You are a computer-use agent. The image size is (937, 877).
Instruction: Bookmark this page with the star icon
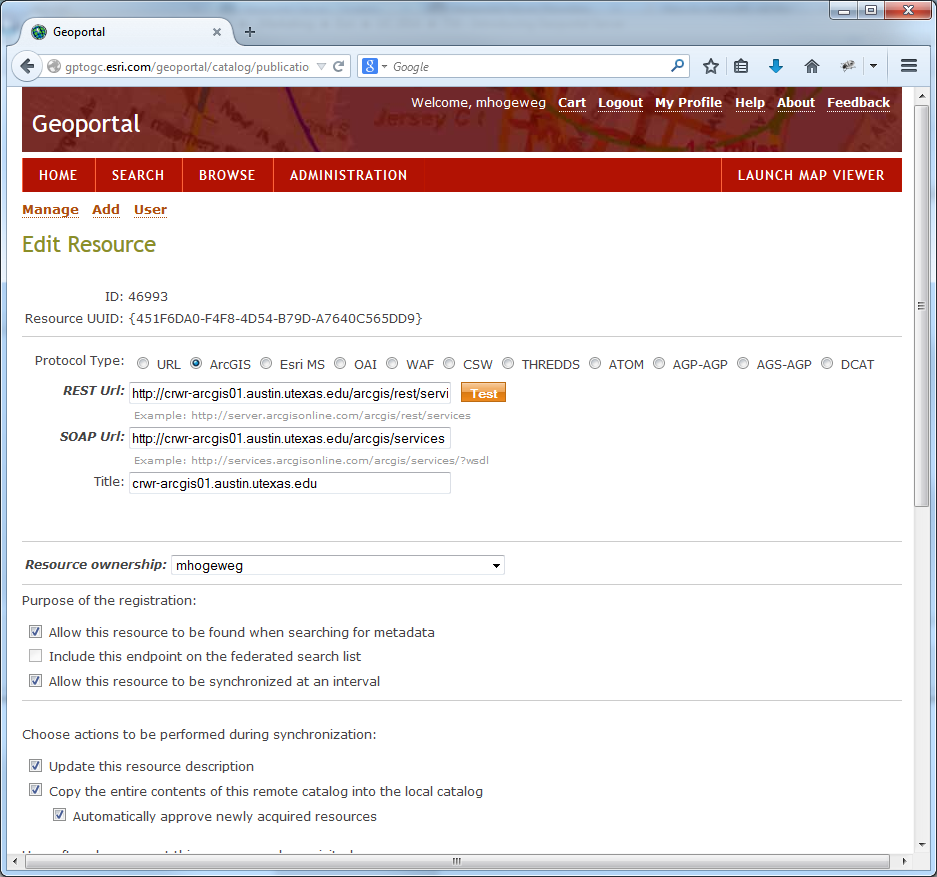click(711, 66)
